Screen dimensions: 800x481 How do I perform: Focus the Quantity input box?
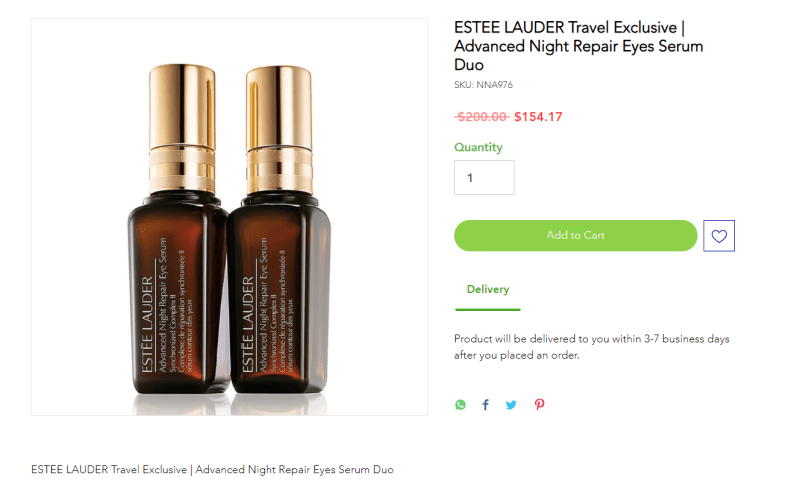484,178
